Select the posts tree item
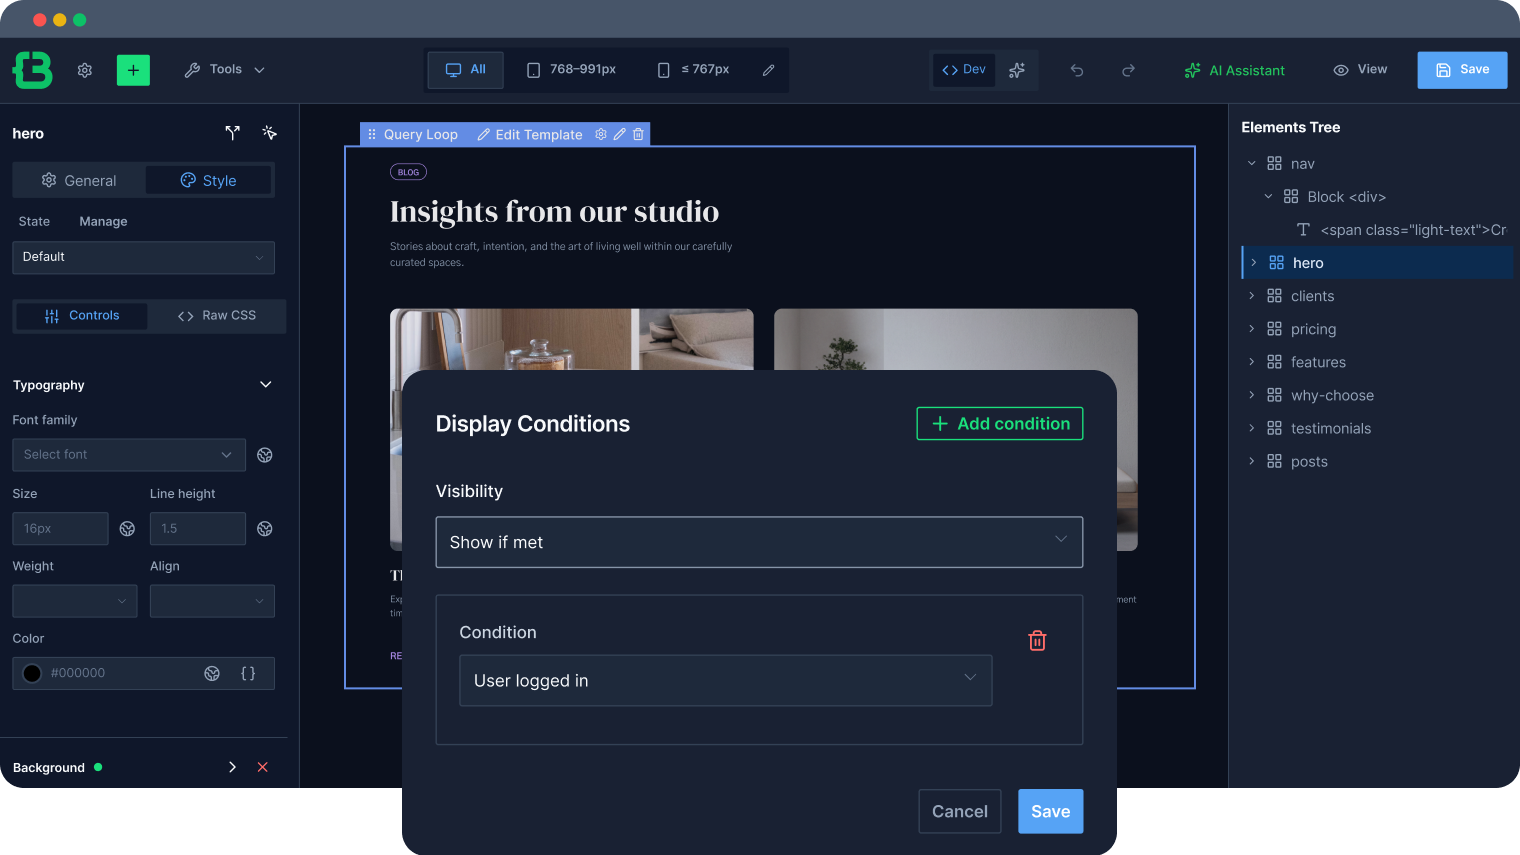This screenshot has width=1520, height=855. pos(1309,461)
